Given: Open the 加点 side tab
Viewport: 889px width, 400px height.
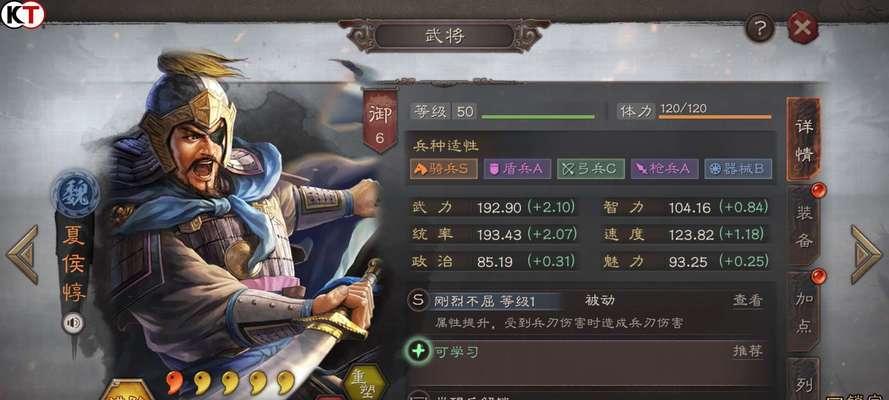Looking at the screenshot, I should [803, 312].
